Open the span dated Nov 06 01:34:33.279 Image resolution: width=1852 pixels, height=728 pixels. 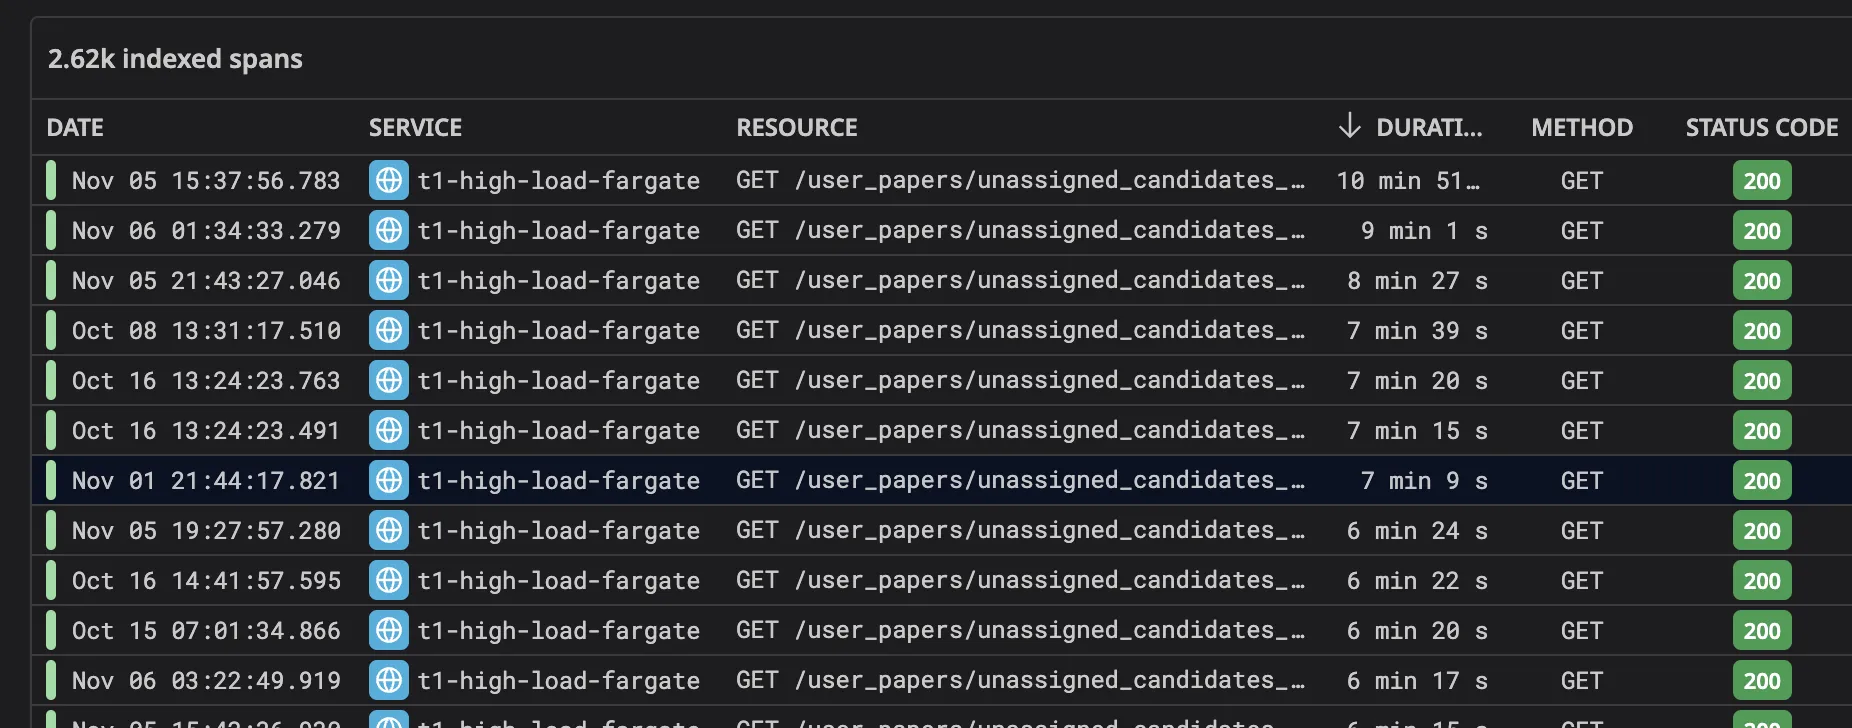[206, 231]
